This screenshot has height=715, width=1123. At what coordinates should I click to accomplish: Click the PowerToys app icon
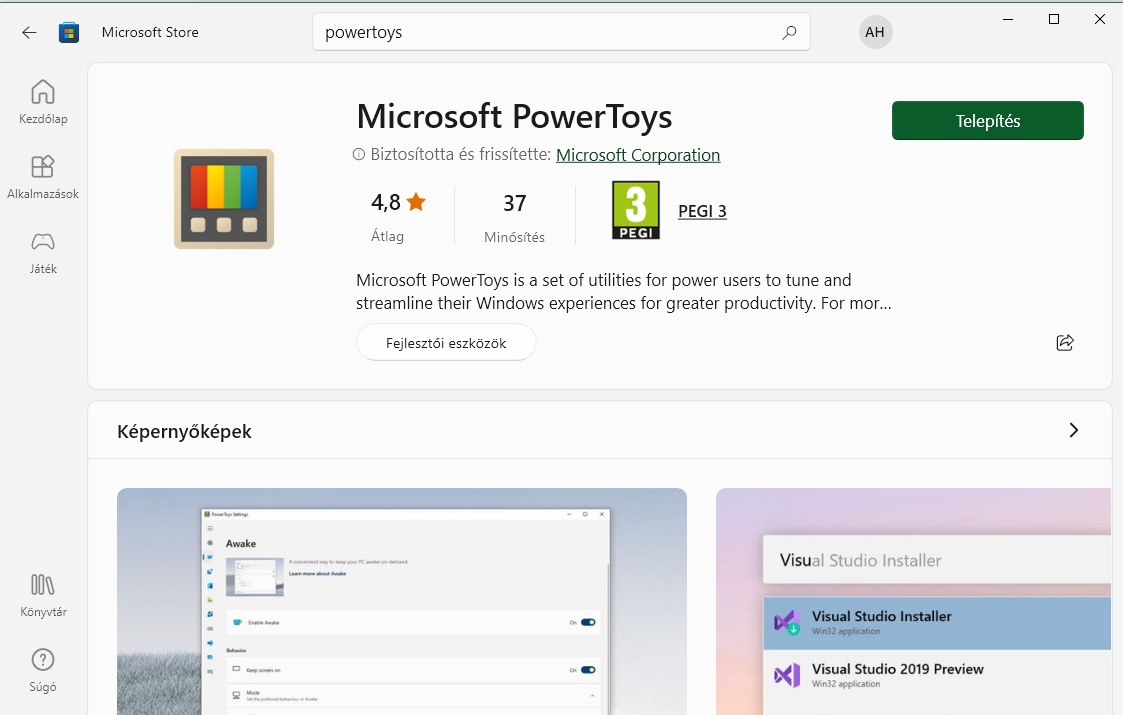tap(224, 199)
